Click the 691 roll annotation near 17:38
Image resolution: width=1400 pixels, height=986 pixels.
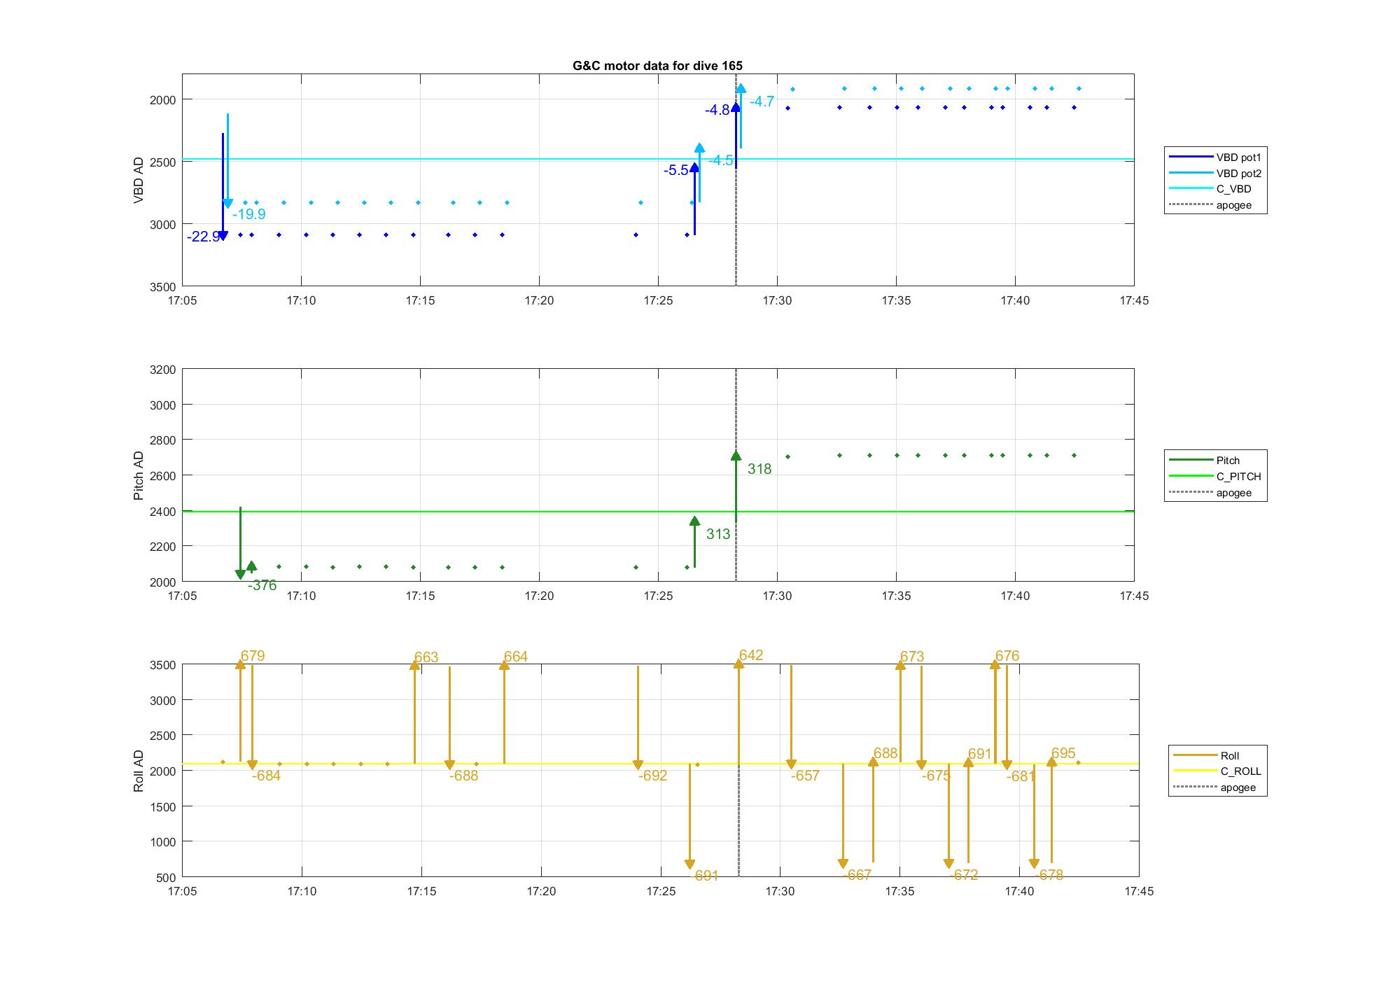980,754
